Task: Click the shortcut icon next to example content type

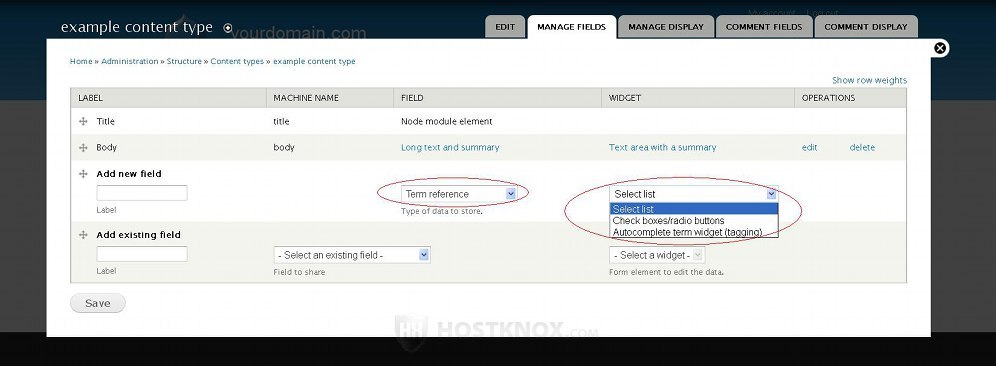Action: tap(228, 28)
